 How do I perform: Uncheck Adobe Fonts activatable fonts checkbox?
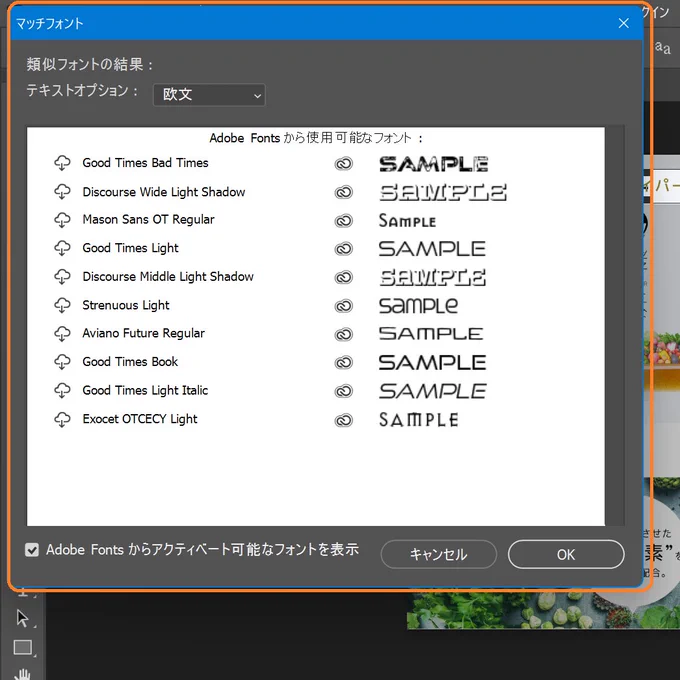tap(32, 550)
